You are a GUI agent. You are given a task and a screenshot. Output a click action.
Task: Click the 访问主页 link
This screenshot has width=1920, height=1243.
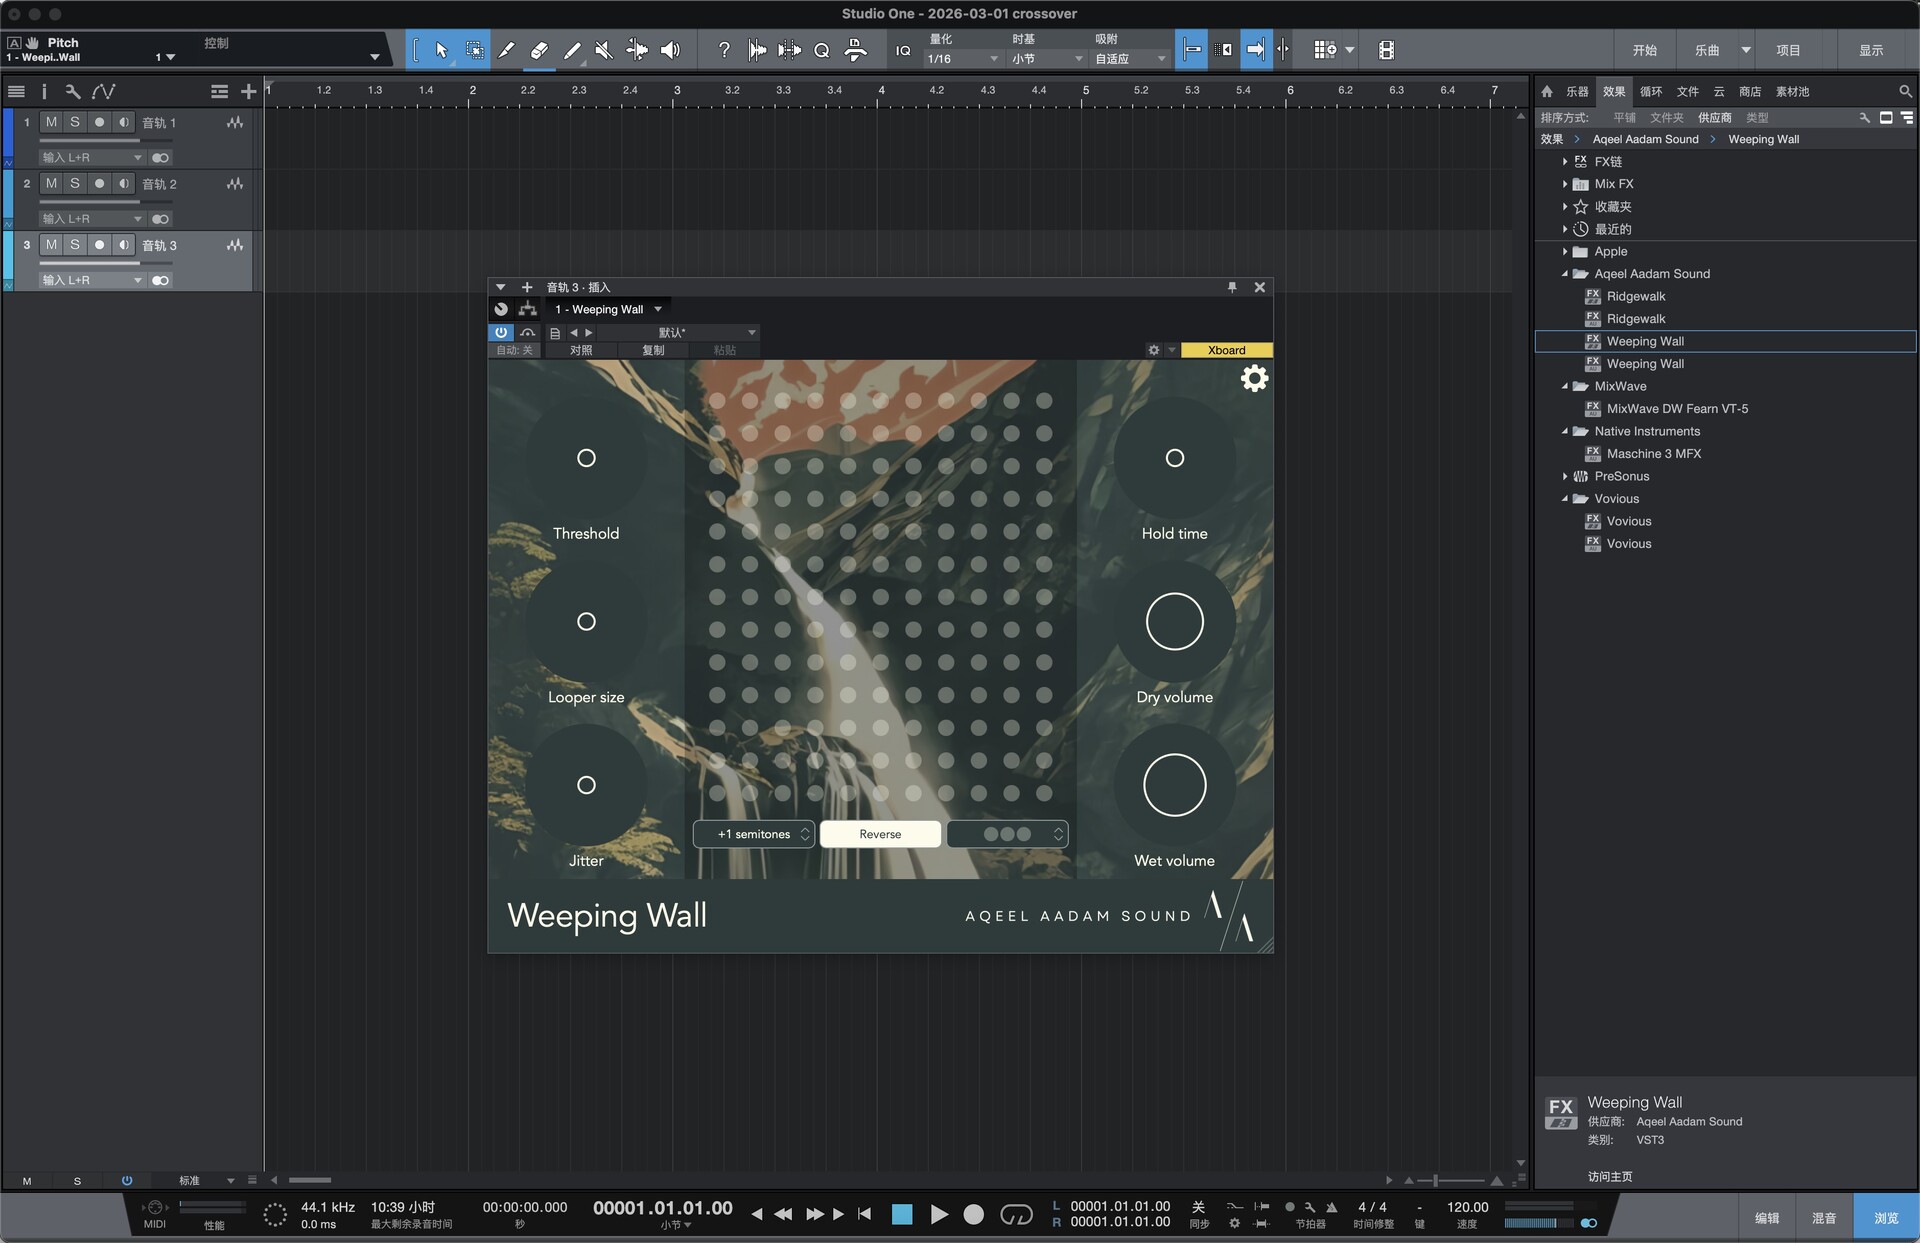(x=1609, y=1176)
